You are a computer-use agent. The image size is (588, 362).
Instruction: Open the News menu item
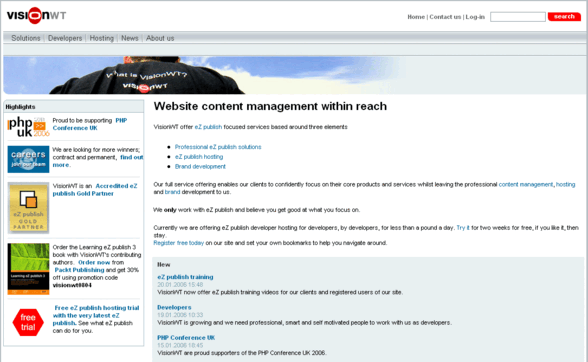tap(130, 38)
